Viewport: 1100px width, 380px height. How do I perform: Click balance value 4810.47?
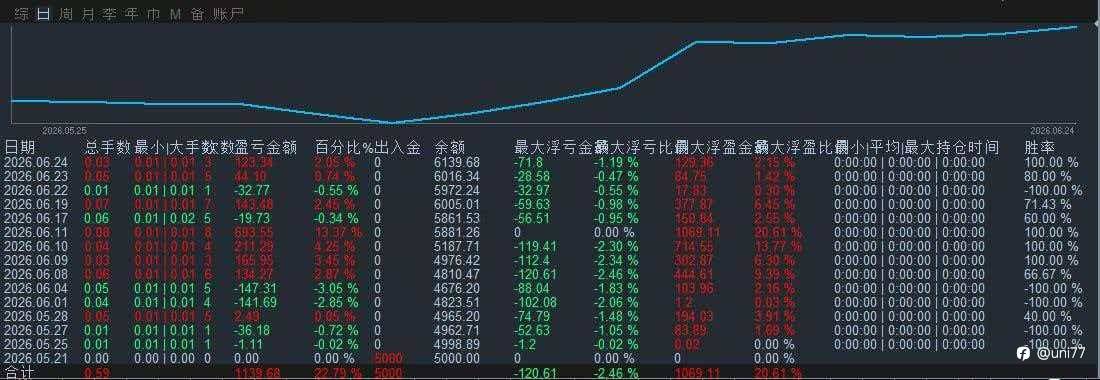(457, 274)
